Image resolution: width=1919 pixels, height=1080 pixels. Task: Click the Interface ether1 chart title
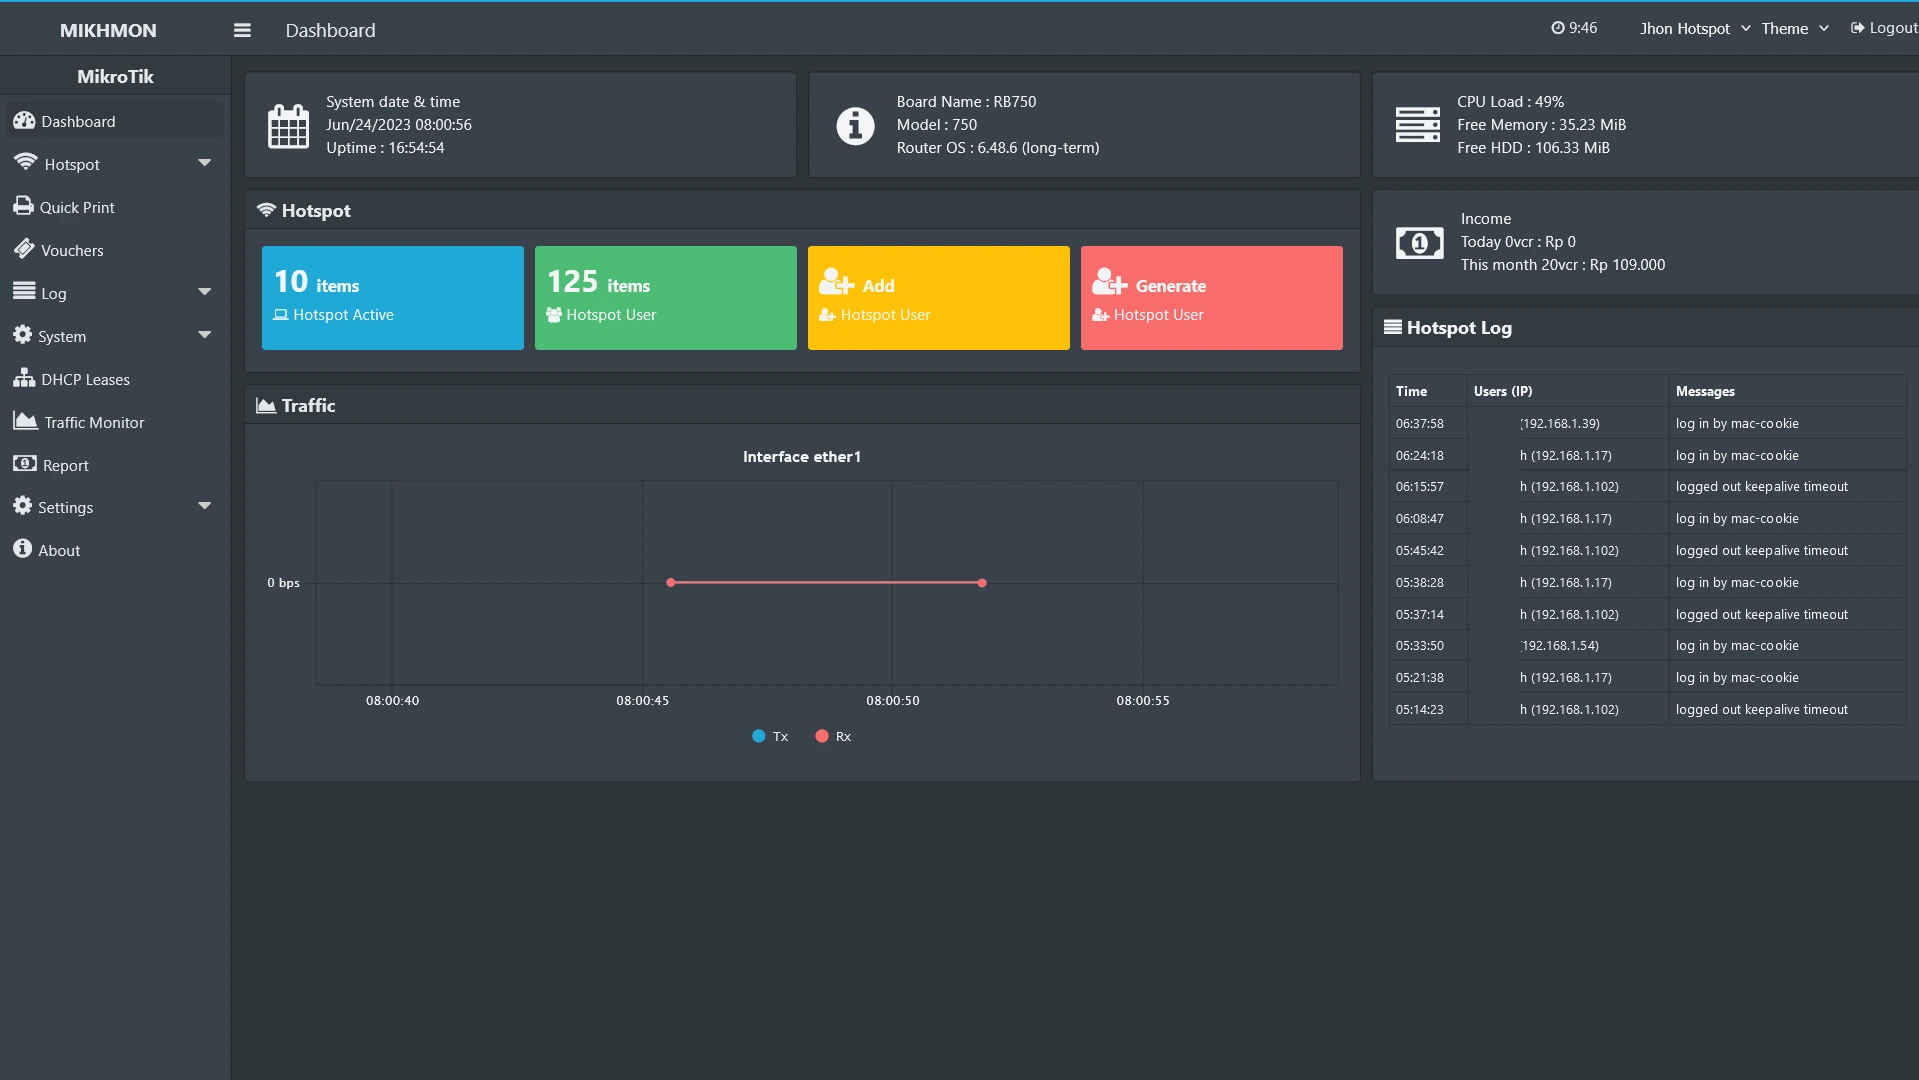tap(801, 456)
